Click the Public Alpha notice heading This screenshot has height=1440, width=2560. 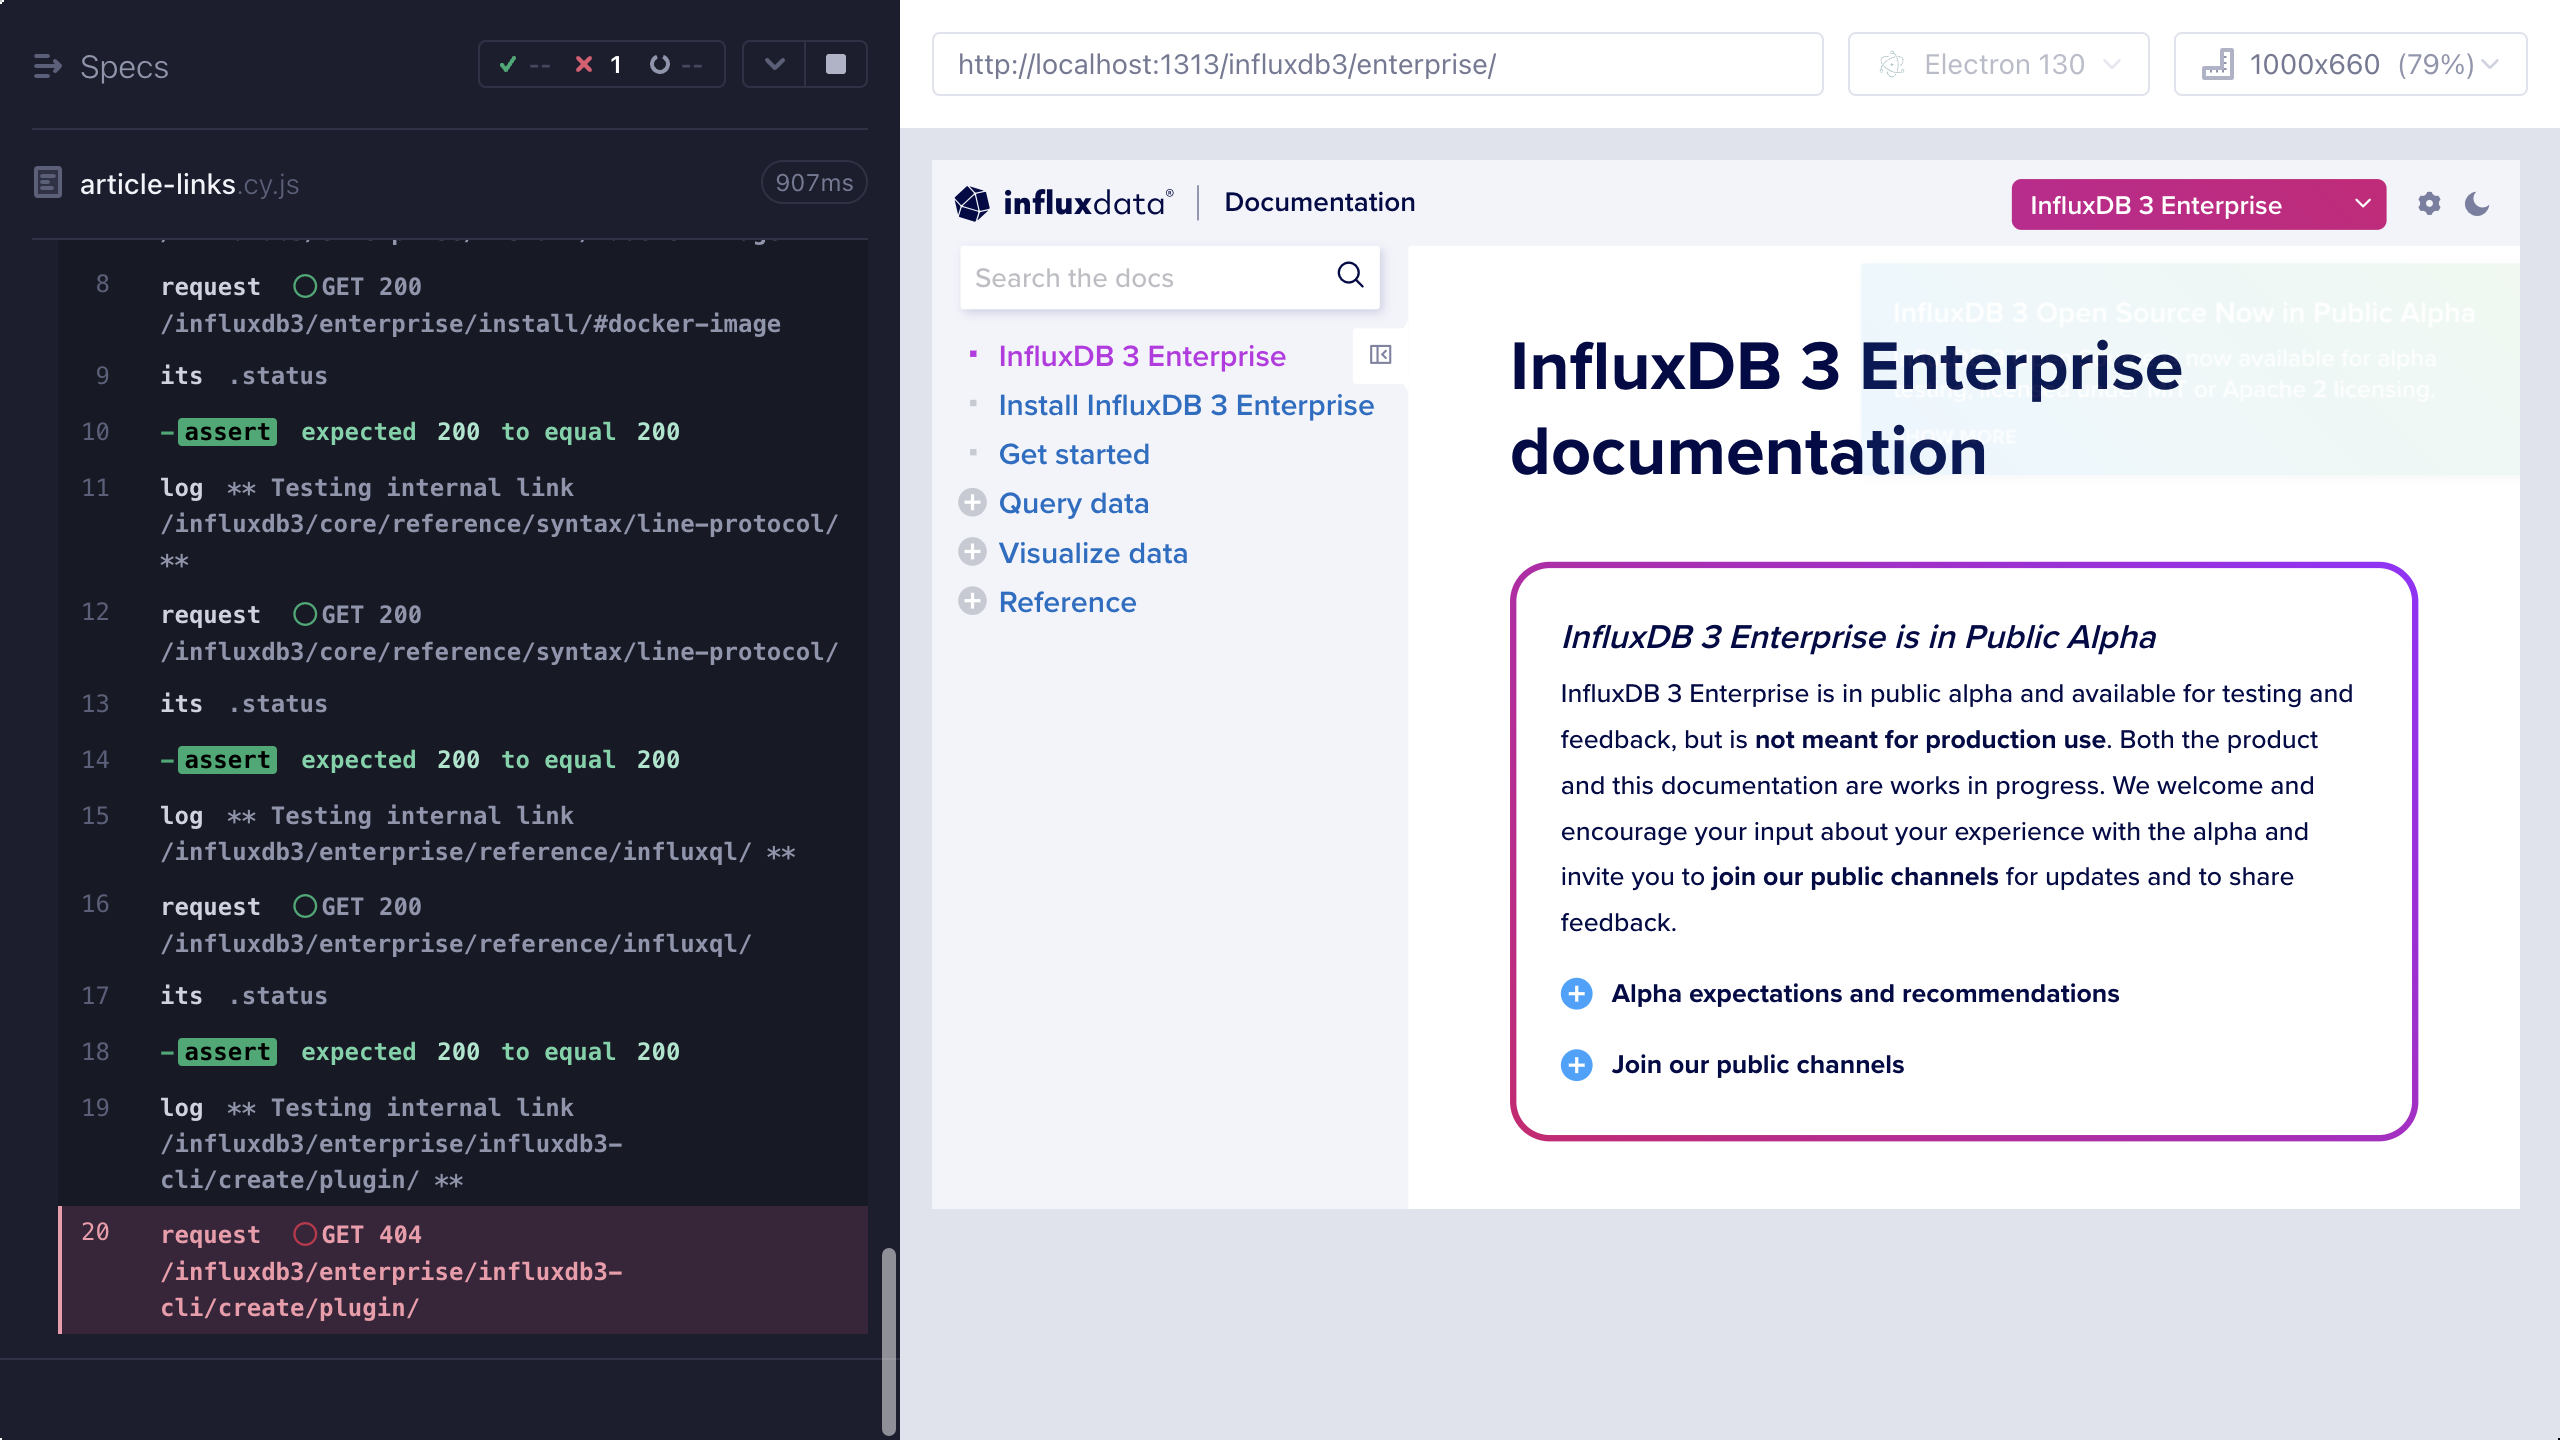[1858, 637]
